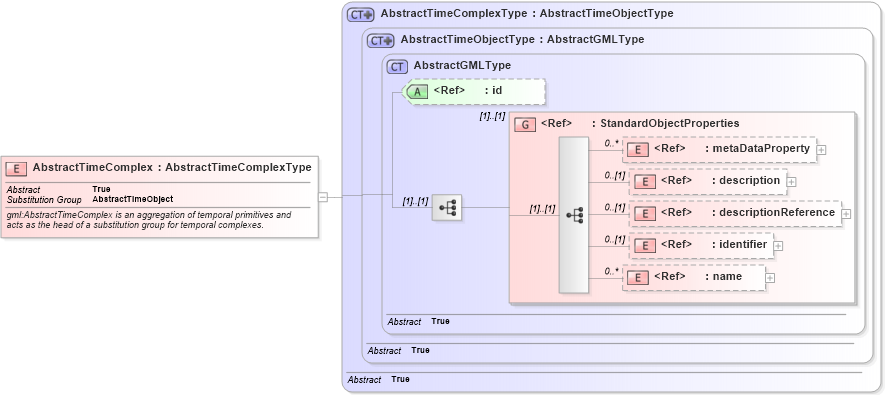Image resolution: width=886 pixels, height=395 pixels.
Task: Click the CT+ icon beside AbstractTimeObjectType
Action: pyautogui.click(x=380, y=41)
